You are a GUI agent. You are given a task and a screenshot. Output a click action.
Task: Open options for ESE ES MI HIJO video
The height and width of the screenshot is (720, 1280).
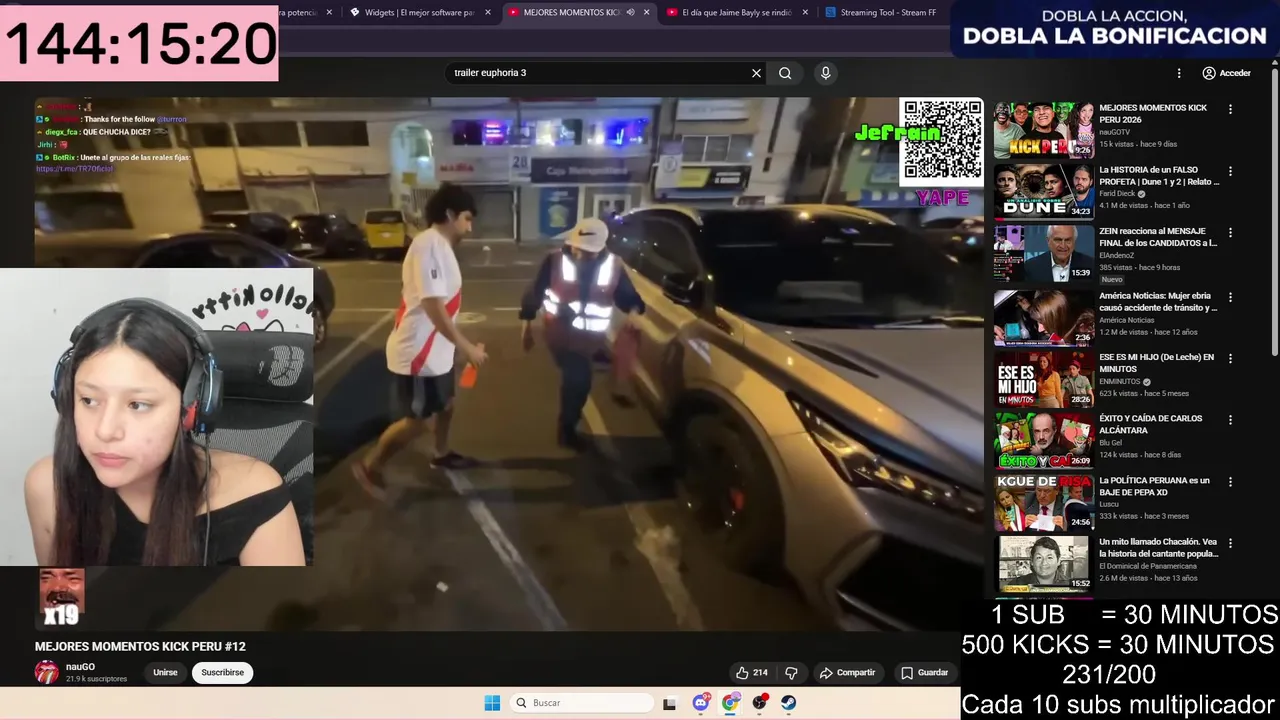(x=1230, y=358)
